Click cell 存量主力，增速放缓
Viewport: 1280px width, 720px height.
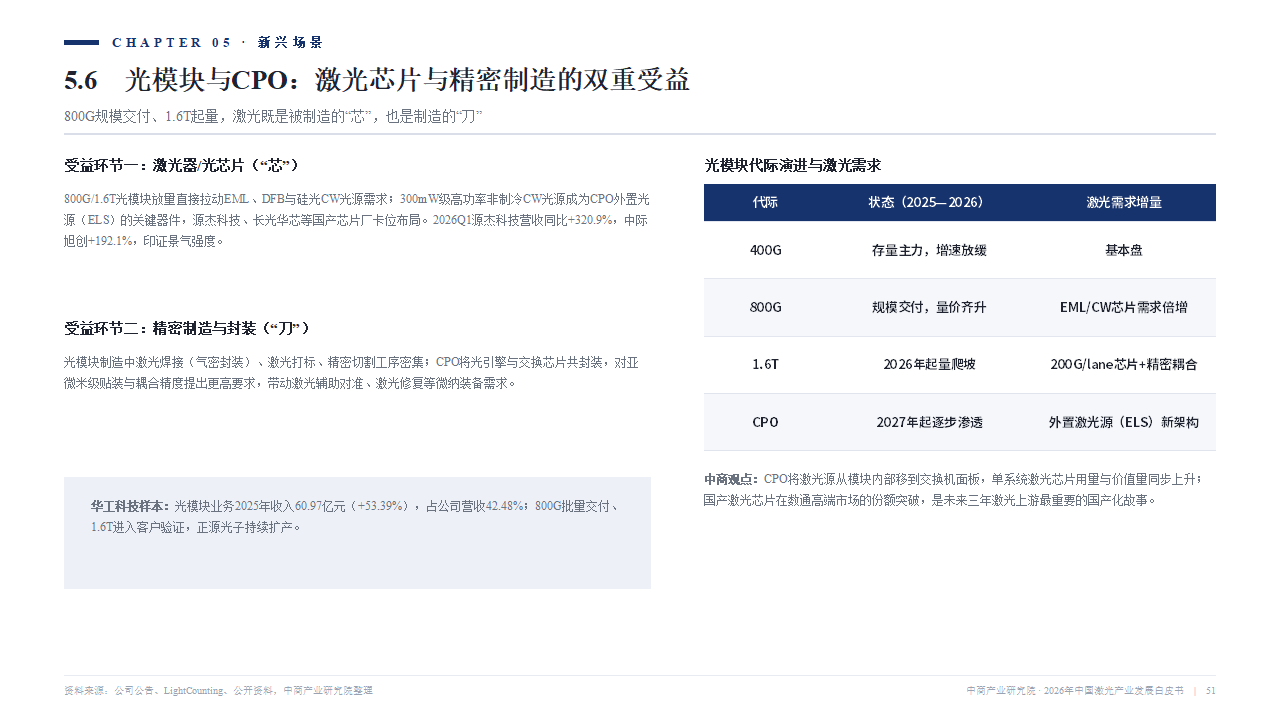929,250
